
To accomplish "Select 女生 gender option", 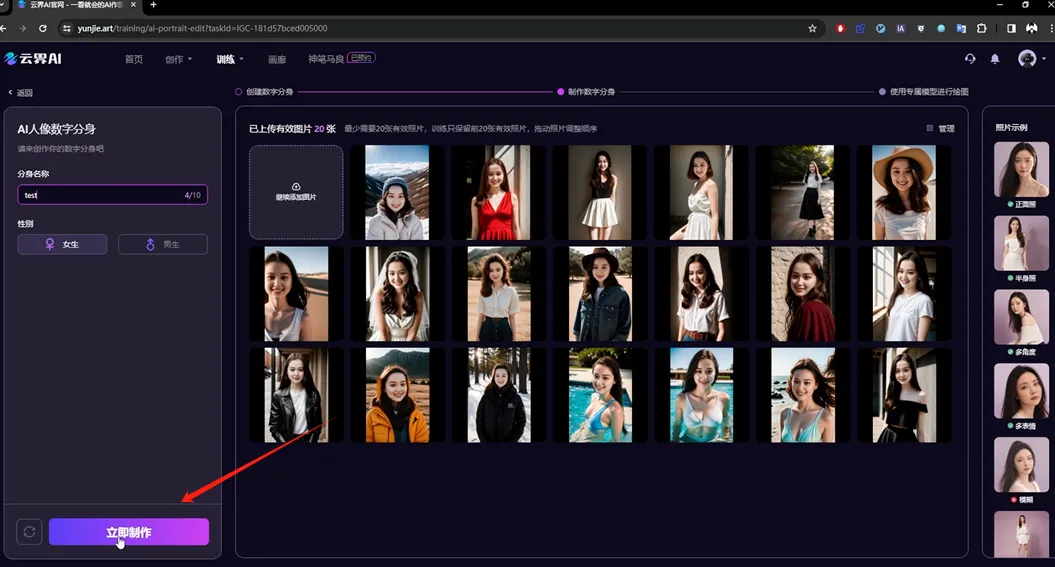I will [x=62, y=244].
